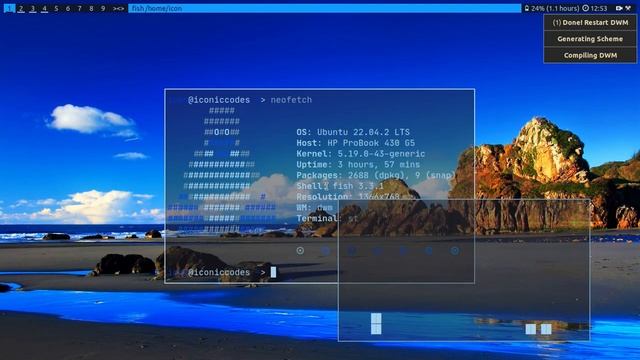Switch to DWM tag 3

click(x=33, y=8)
